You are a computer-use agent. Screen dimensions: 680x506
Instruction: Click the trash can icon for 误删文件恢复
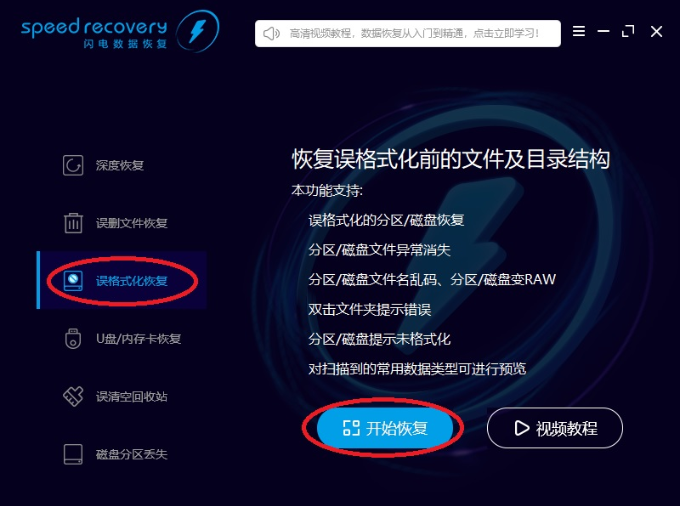pyautogui.click(x=73, y=223)
